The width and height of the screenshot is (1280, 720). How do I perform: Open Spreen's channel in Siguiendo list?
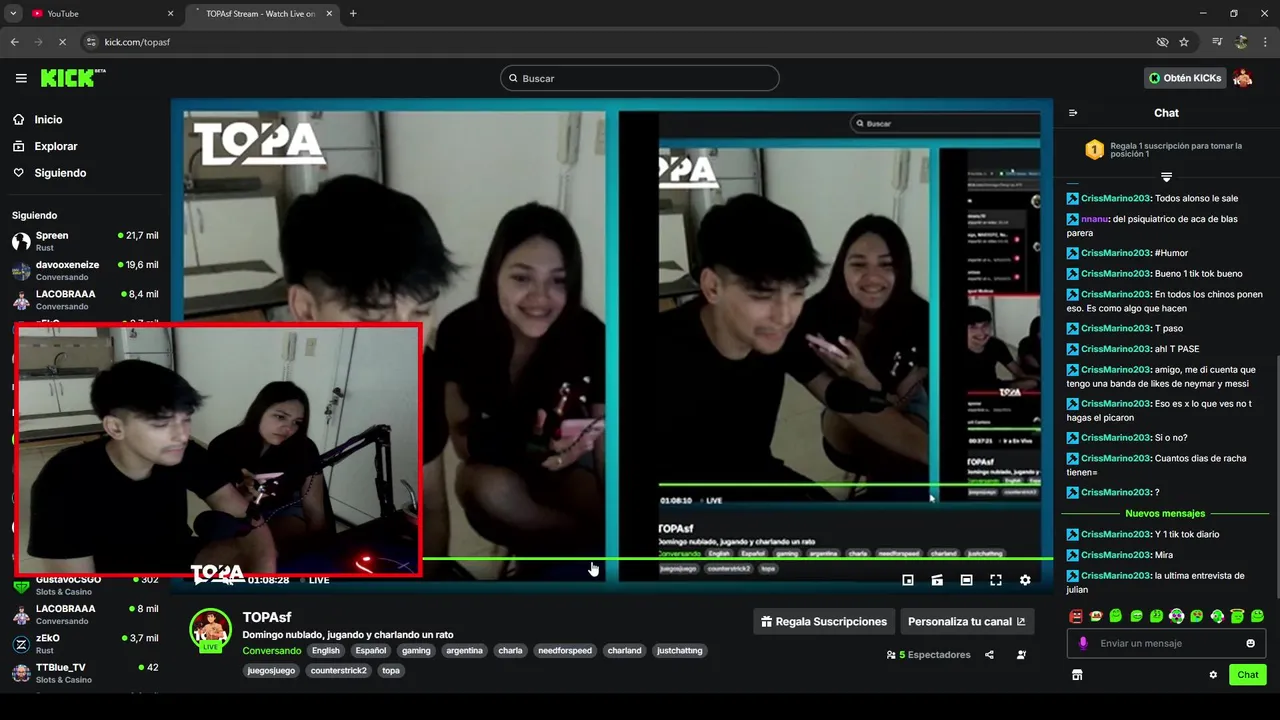(85, 241)
